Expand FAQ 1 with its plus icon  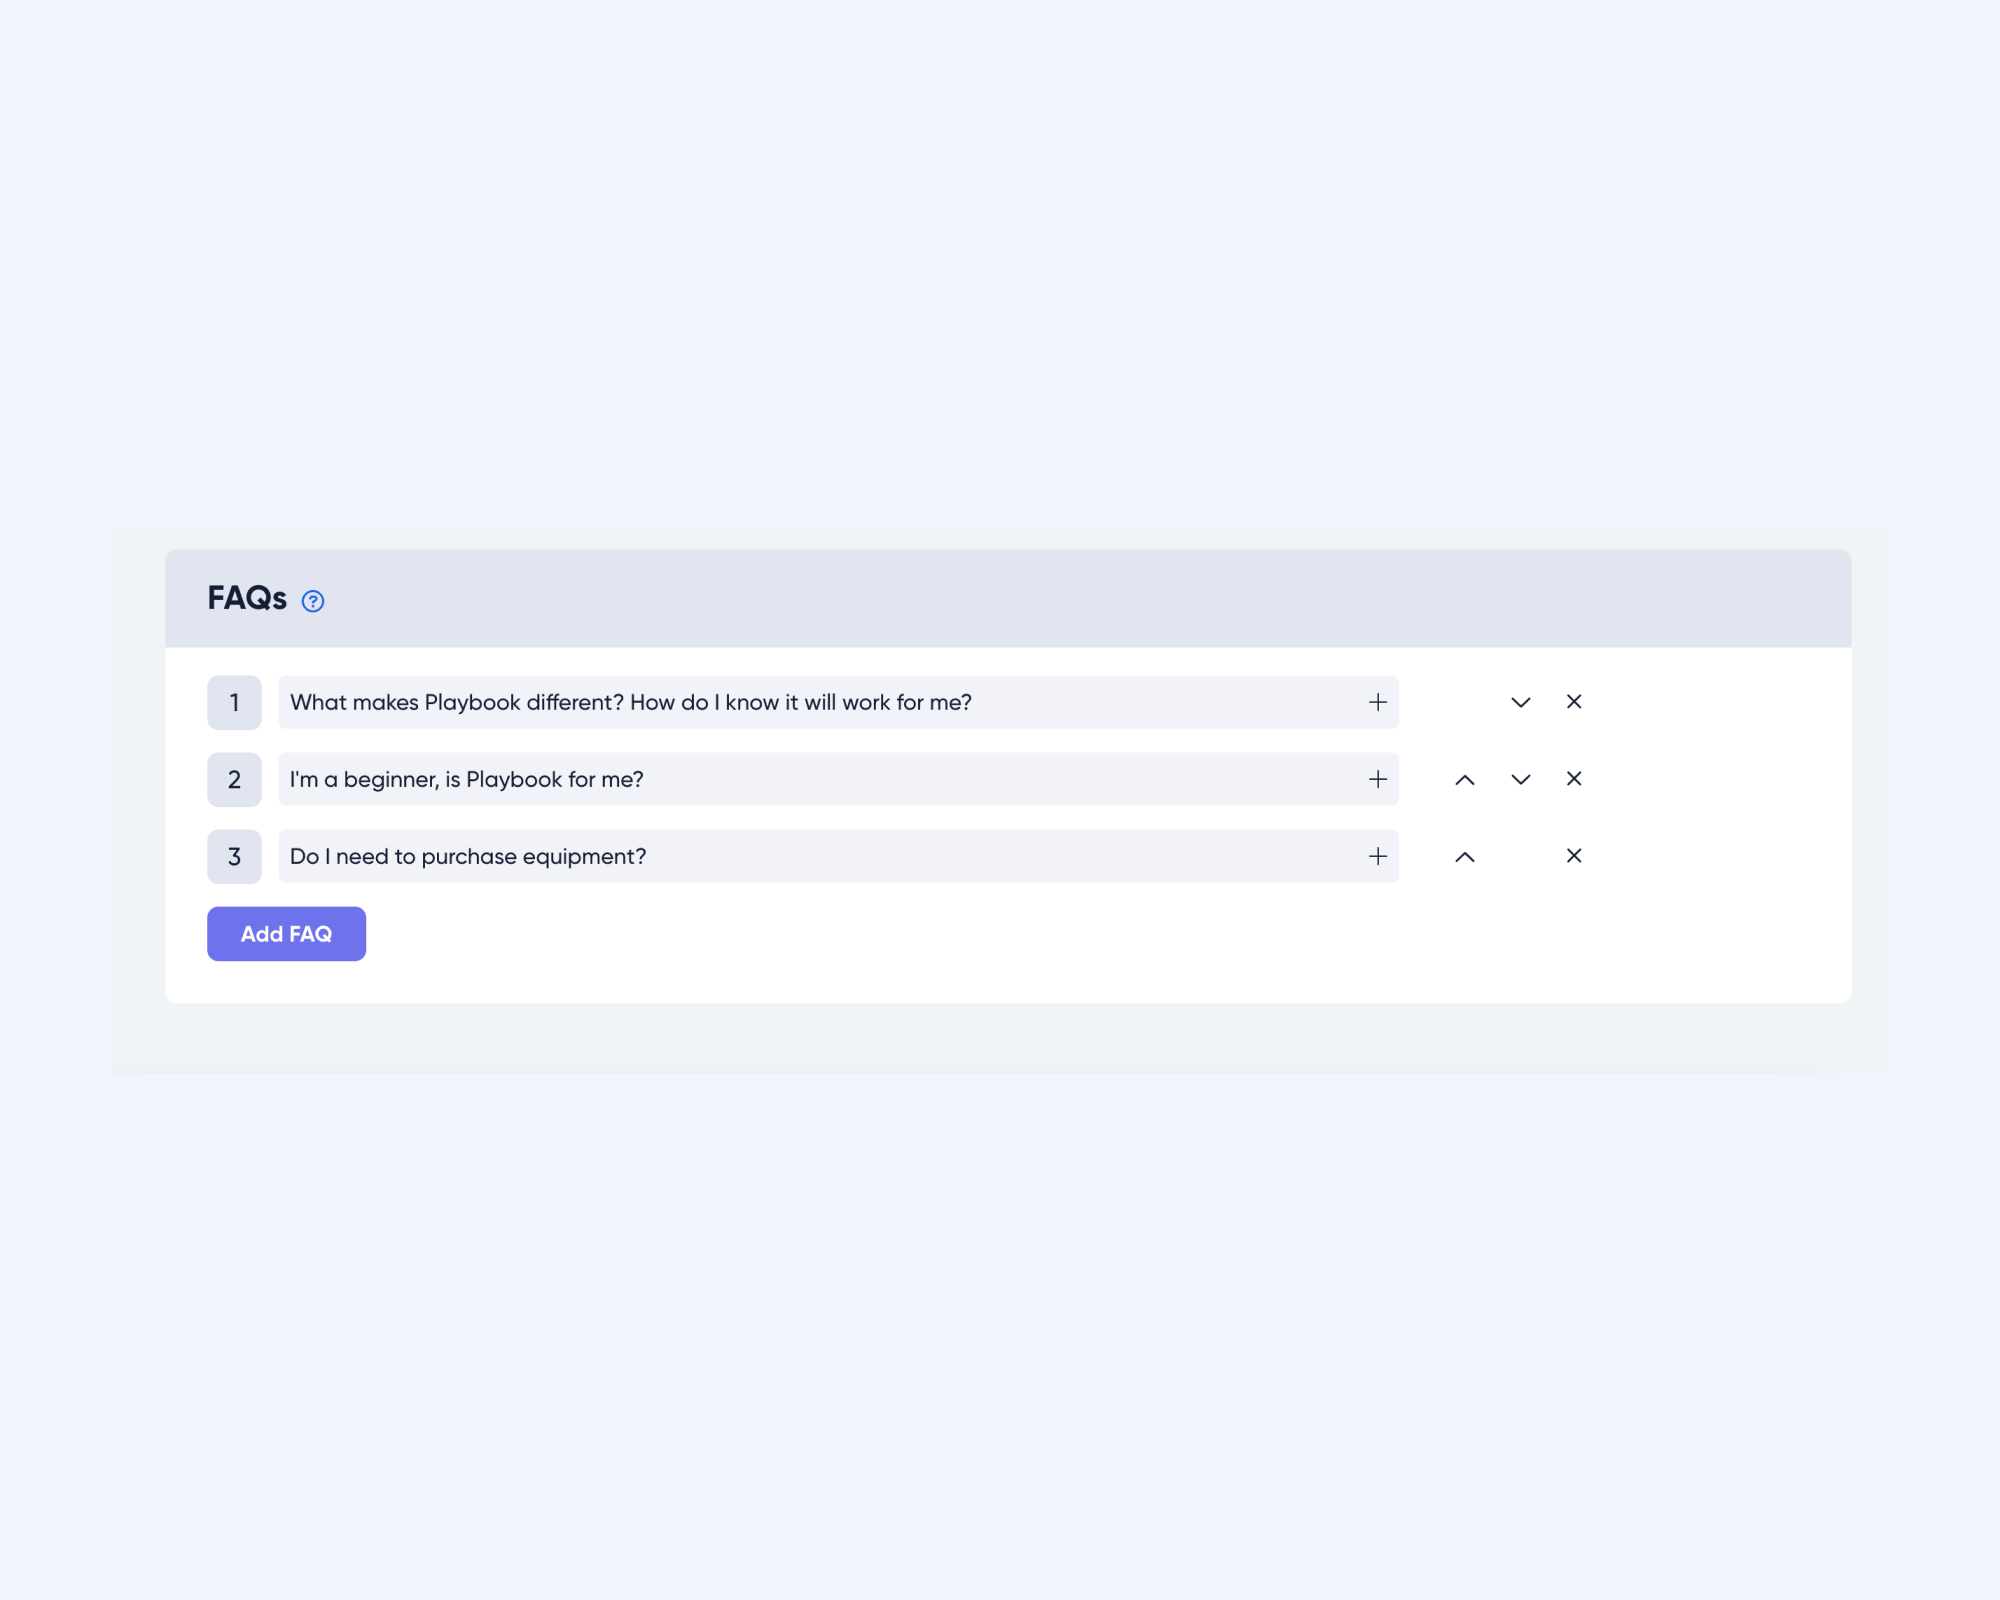click(x=1378, y=702)
